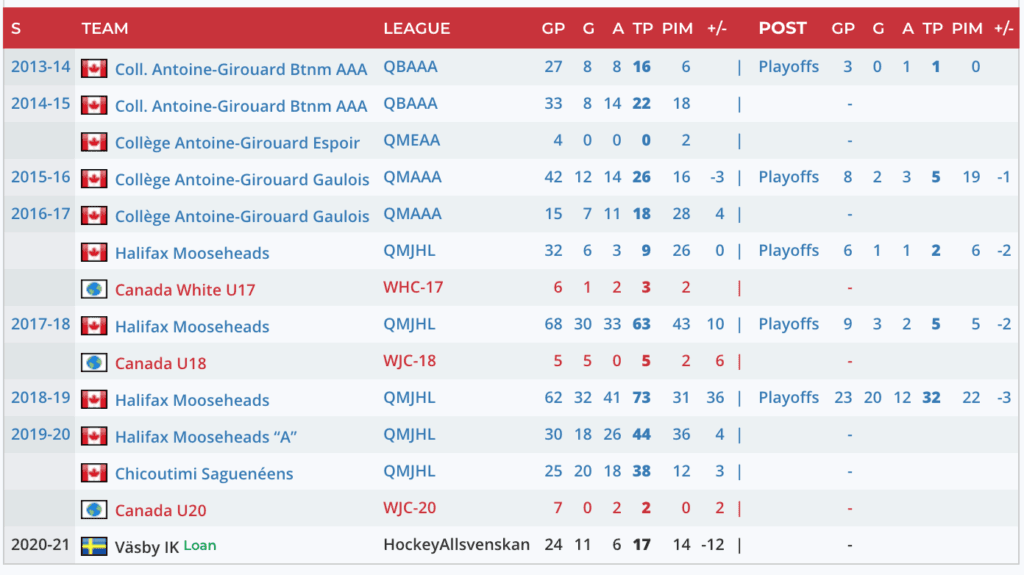The image size is (1024, 575).
Task: Click the LEAGUE column header
Action: click(416, 28)
